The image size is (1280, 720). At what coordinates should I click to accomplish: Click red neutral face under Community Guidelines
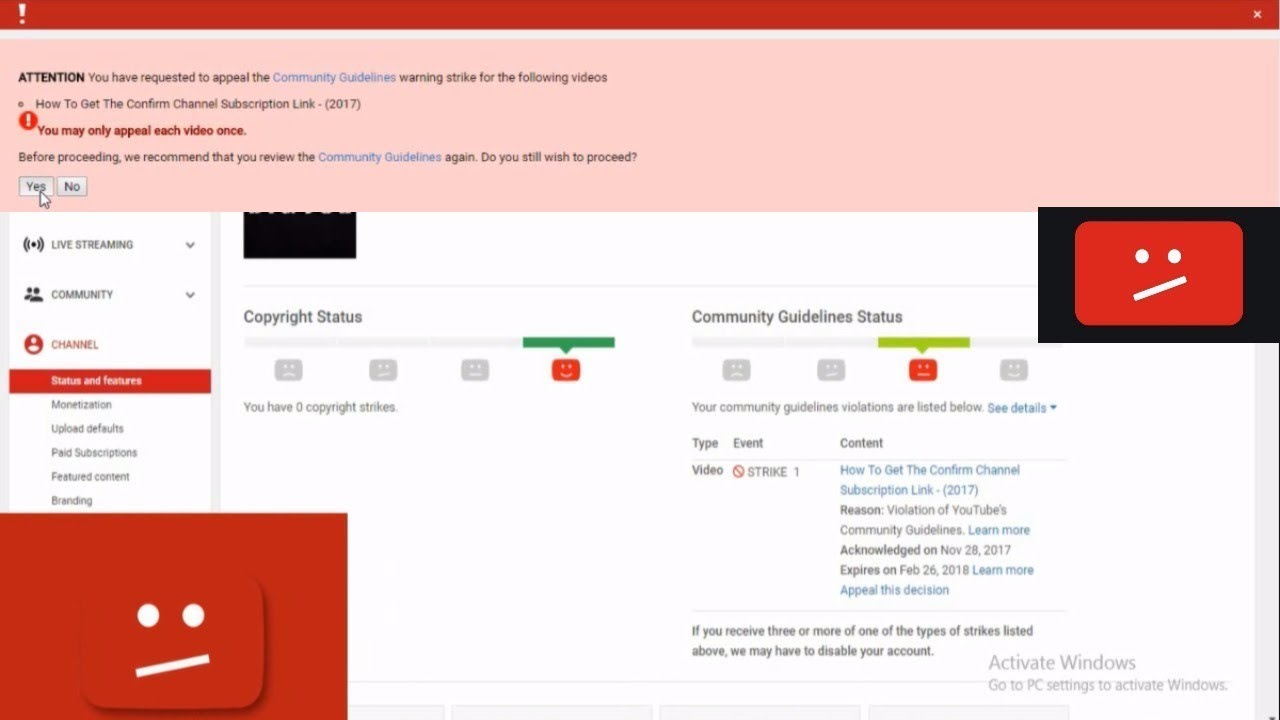(923, 370)
